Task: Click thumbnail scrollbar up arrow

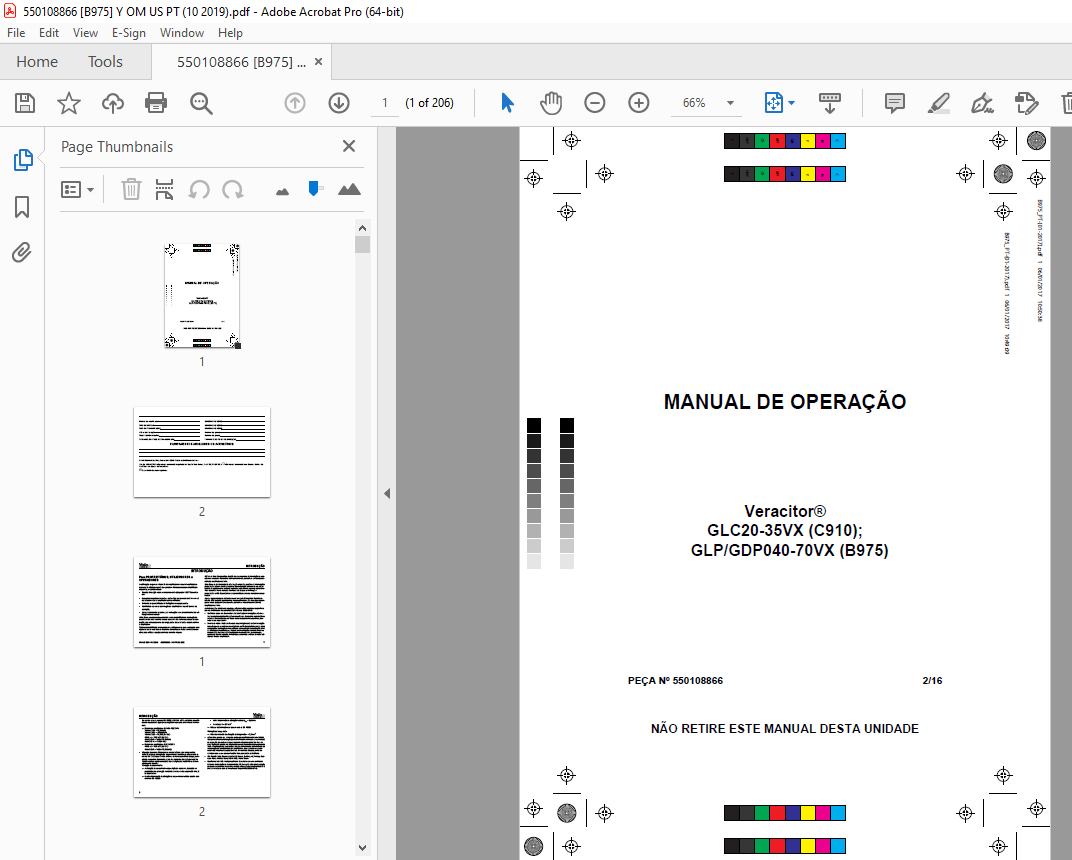Action: 362,228
